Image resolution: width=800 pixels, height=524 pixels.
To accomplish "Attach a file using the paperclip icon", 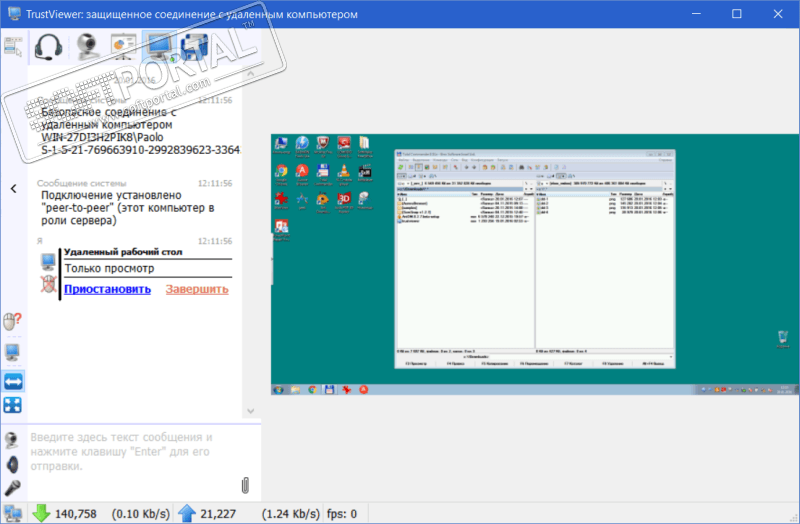I will [245, 485].
